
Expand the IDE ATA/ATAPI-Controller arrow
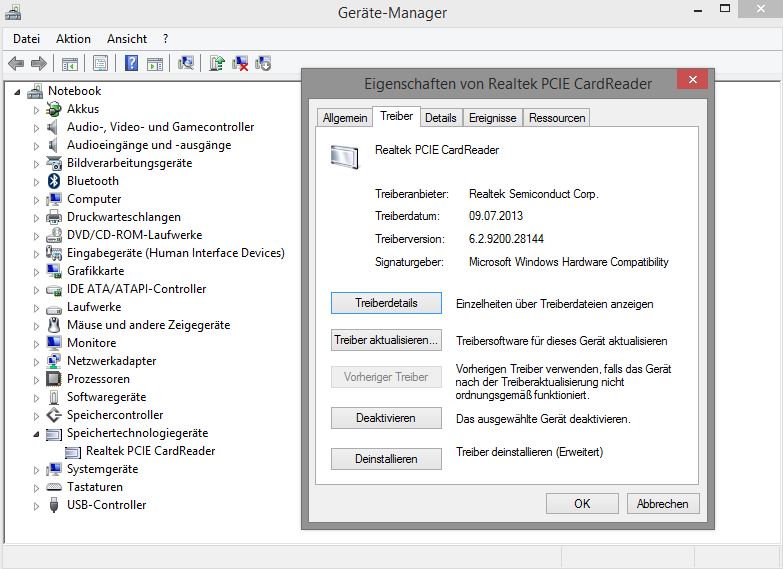click(x=36, y=290)
